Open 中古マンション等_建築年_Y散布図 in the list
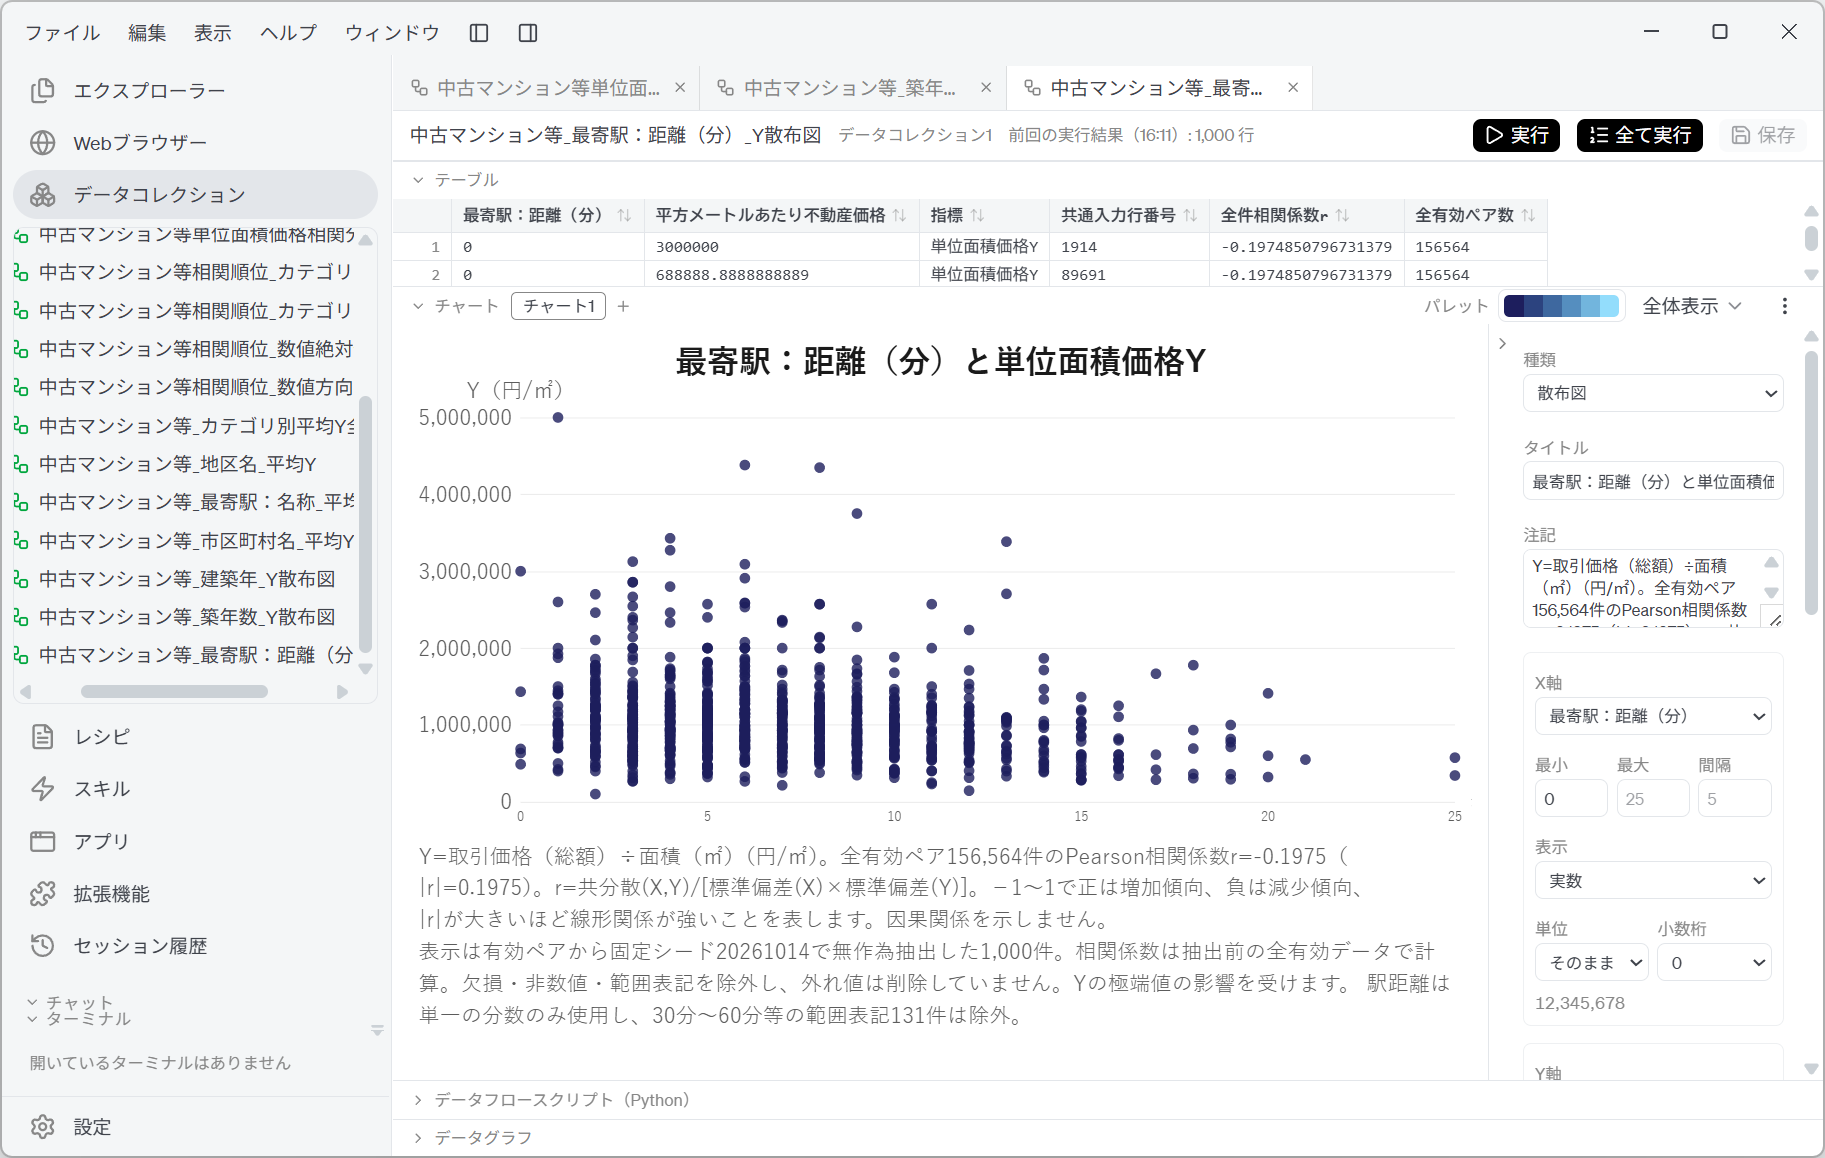This screenshot has width=1825, height=1158. coord(186,579)
